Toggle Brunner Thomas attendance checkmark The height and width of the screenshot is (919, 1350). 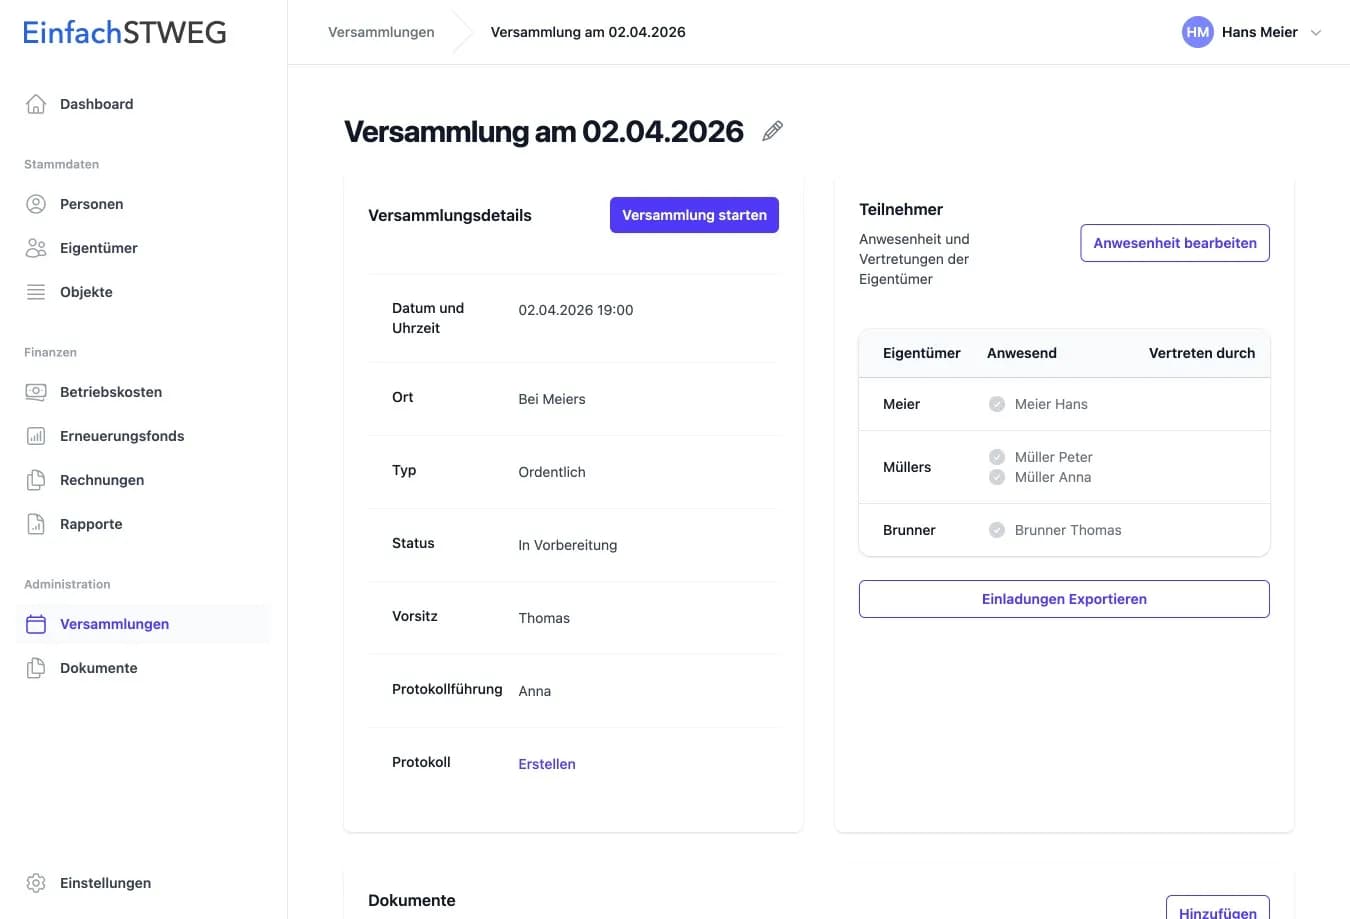[x=996, y=530]
